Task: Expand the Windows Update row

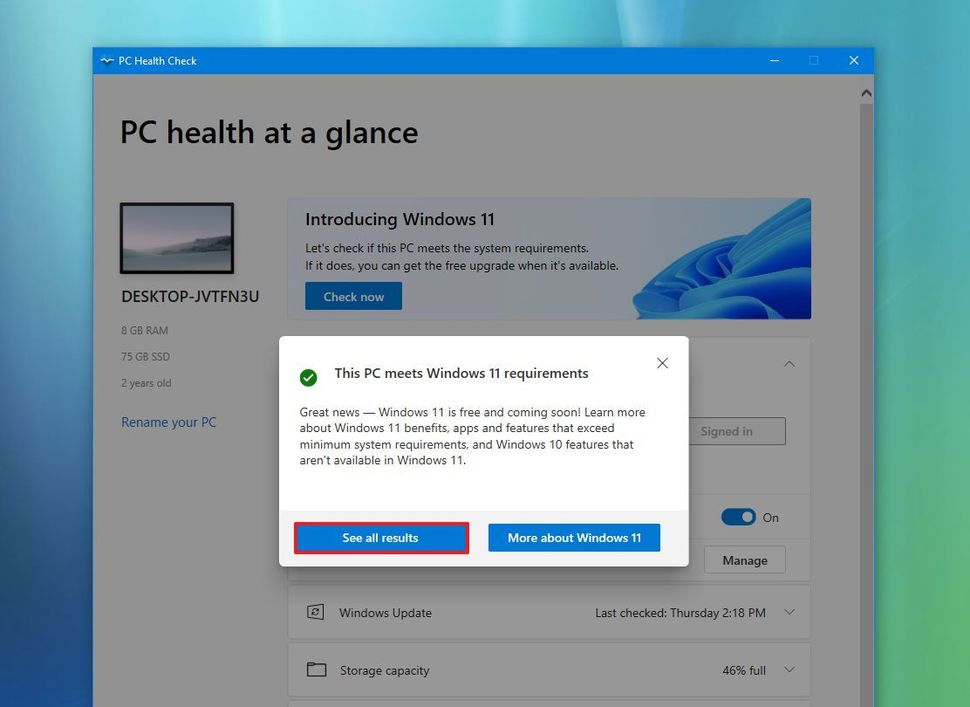Action: click(789, 612)
